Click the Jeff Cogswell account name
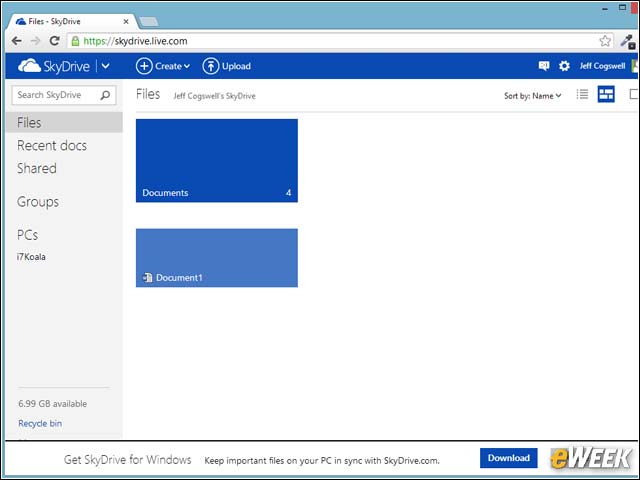 pos(602,66)
